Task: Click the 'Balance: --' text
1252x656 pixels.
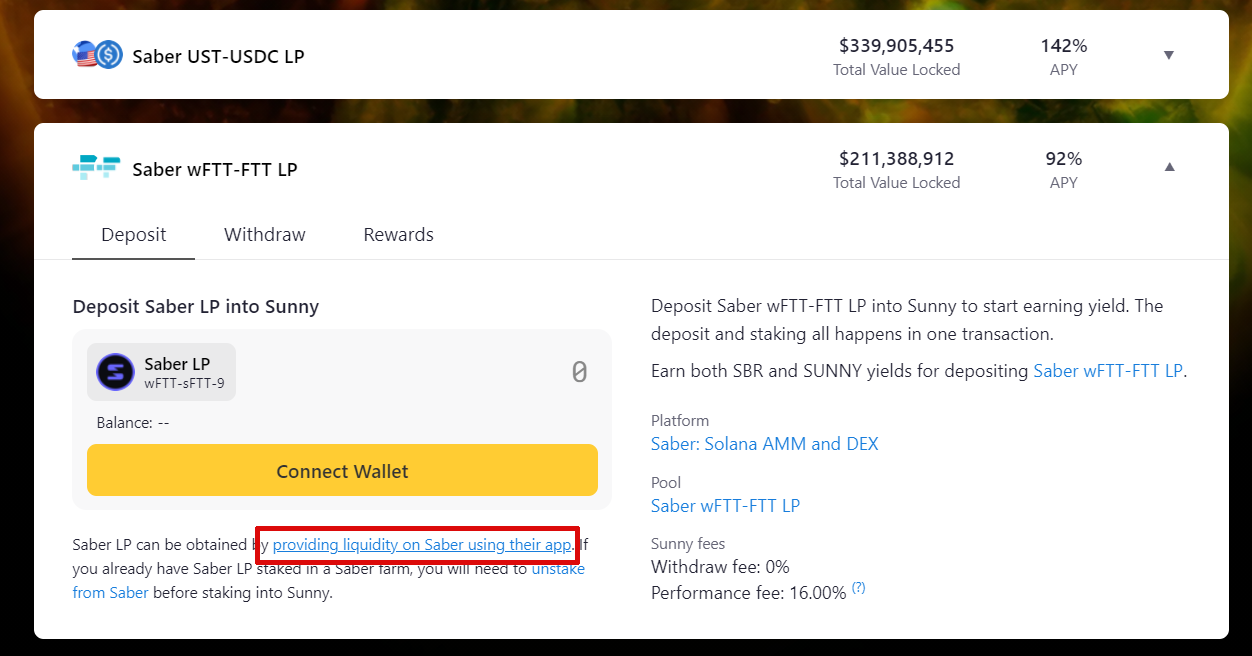Action: [133, 423]
